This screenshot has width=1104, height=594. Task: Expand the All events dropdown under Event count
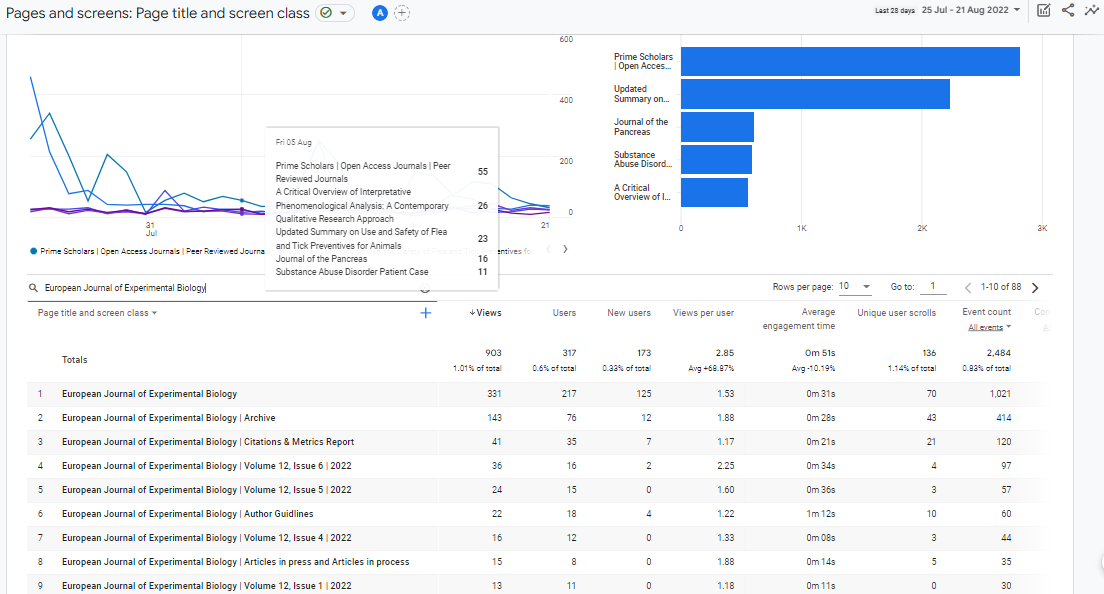tap(989, 327)
